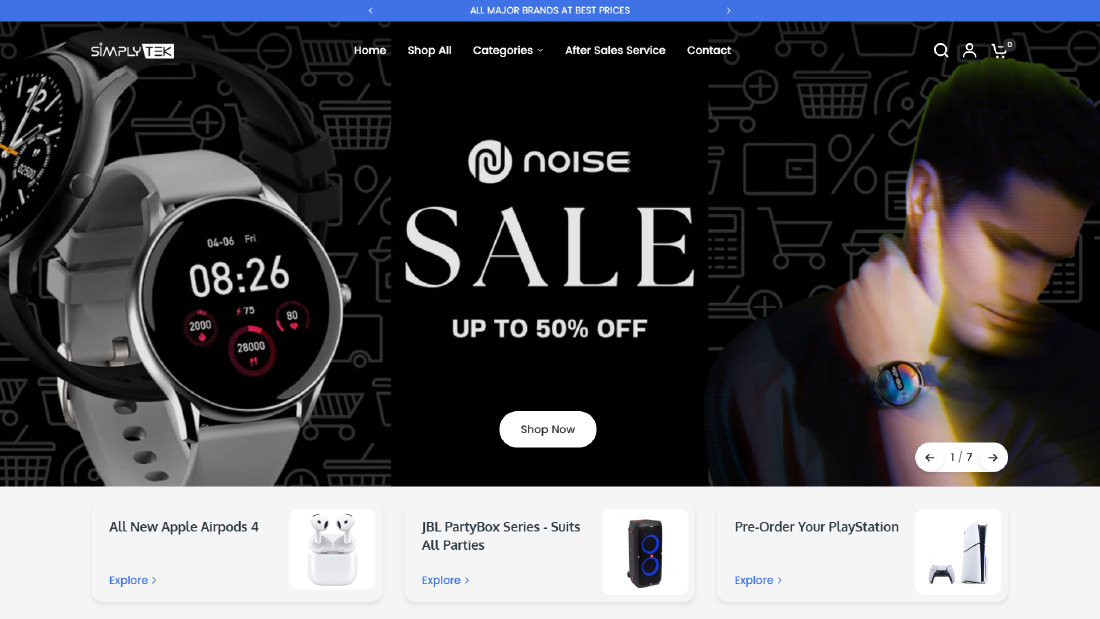Click the Shop Now button

point(547,430)
